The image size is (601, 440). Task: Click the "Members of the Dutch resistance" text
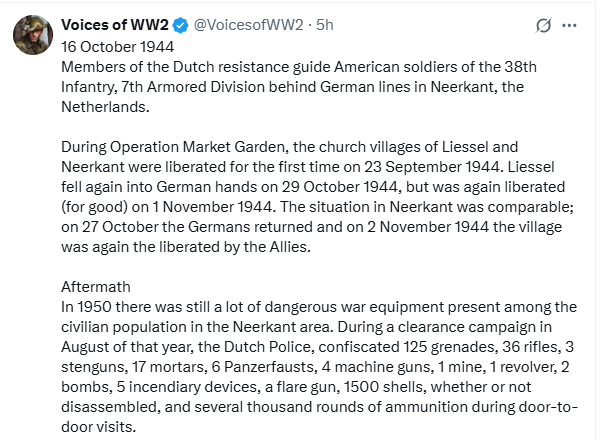[175, 67]
